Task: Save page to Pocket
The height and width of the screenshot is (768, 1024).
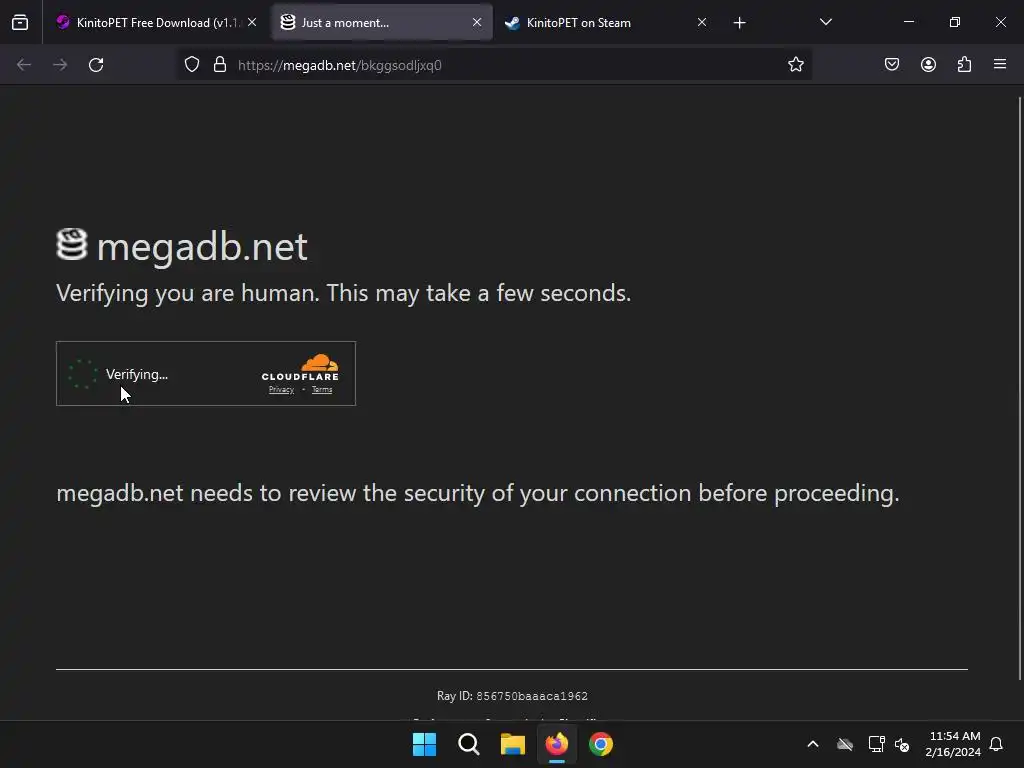Action: coord(892,65)
